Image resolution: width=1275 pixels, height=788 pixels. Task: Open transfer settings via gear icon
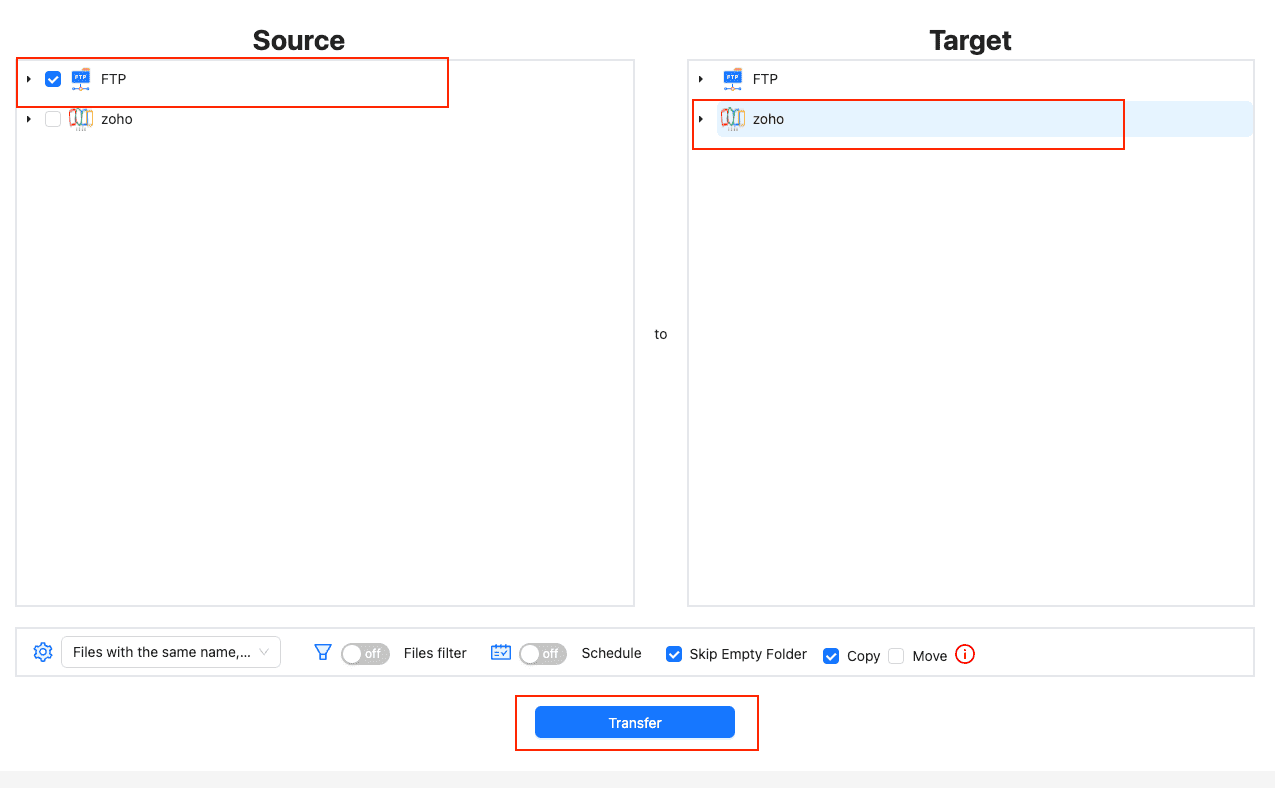pos(42,651)
